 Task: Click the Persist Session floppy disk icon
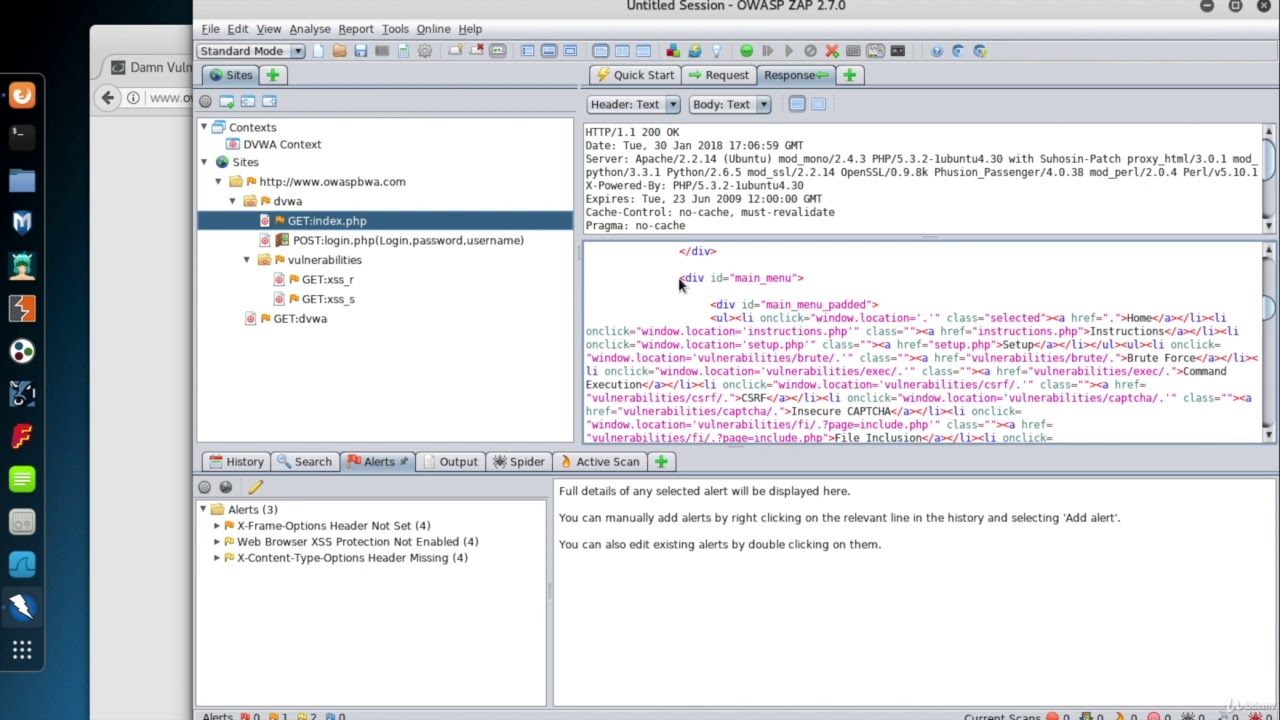360,51
